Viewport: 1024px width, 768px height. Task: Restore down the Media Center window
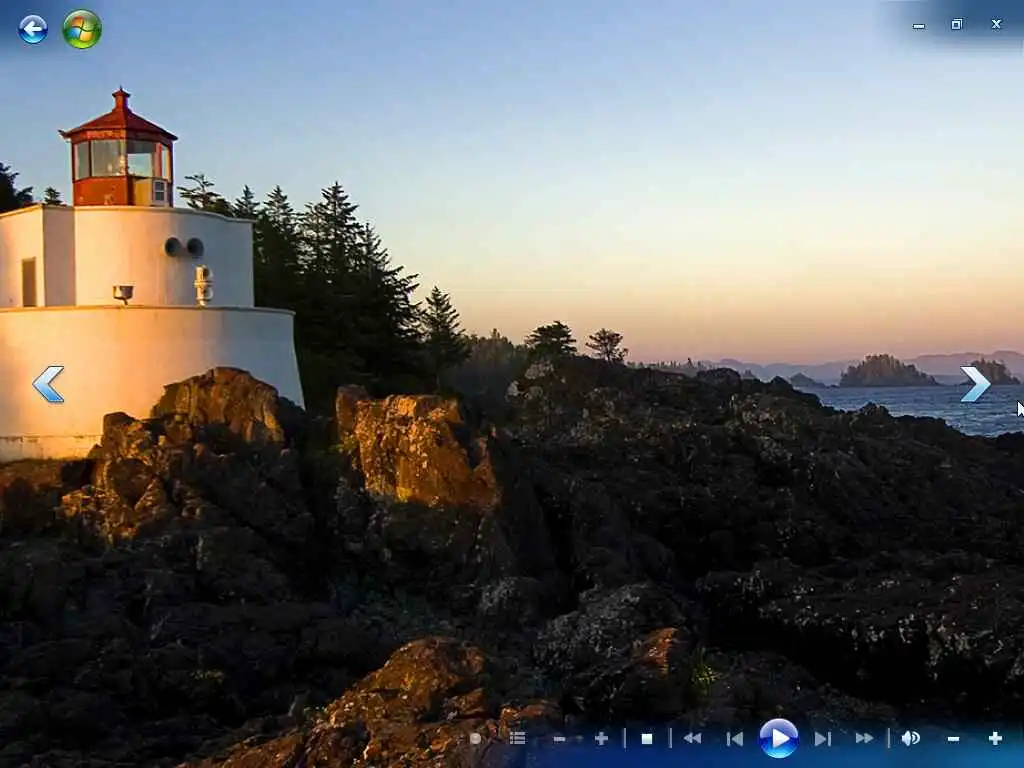957,24
